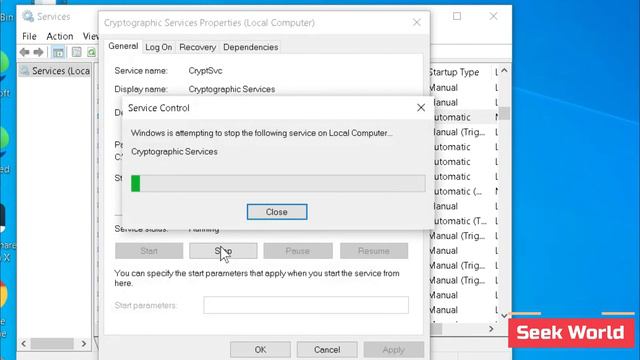Click the 'Service name:' label

click(x=141, y=71)
